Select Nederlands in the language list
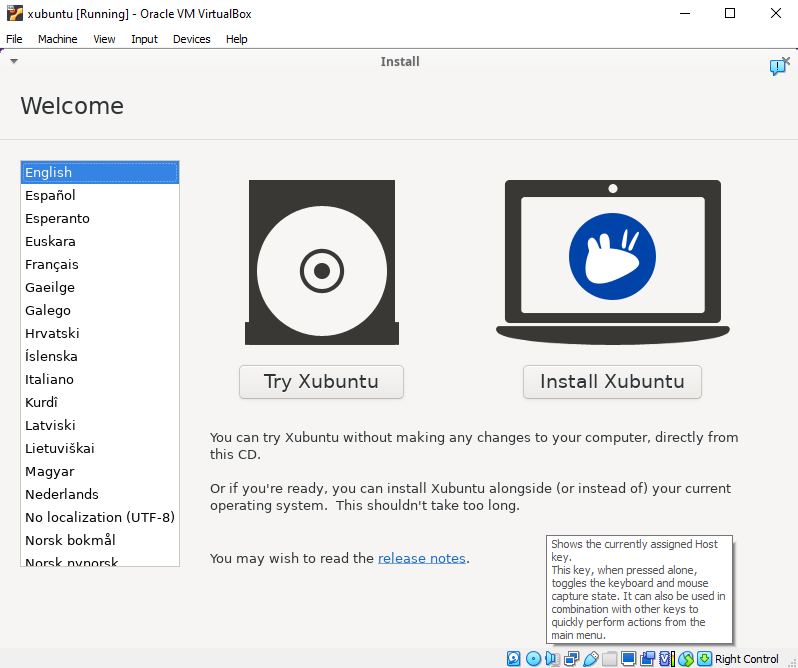The width and height of the screenshot is (798, 668). pos(100,494)
